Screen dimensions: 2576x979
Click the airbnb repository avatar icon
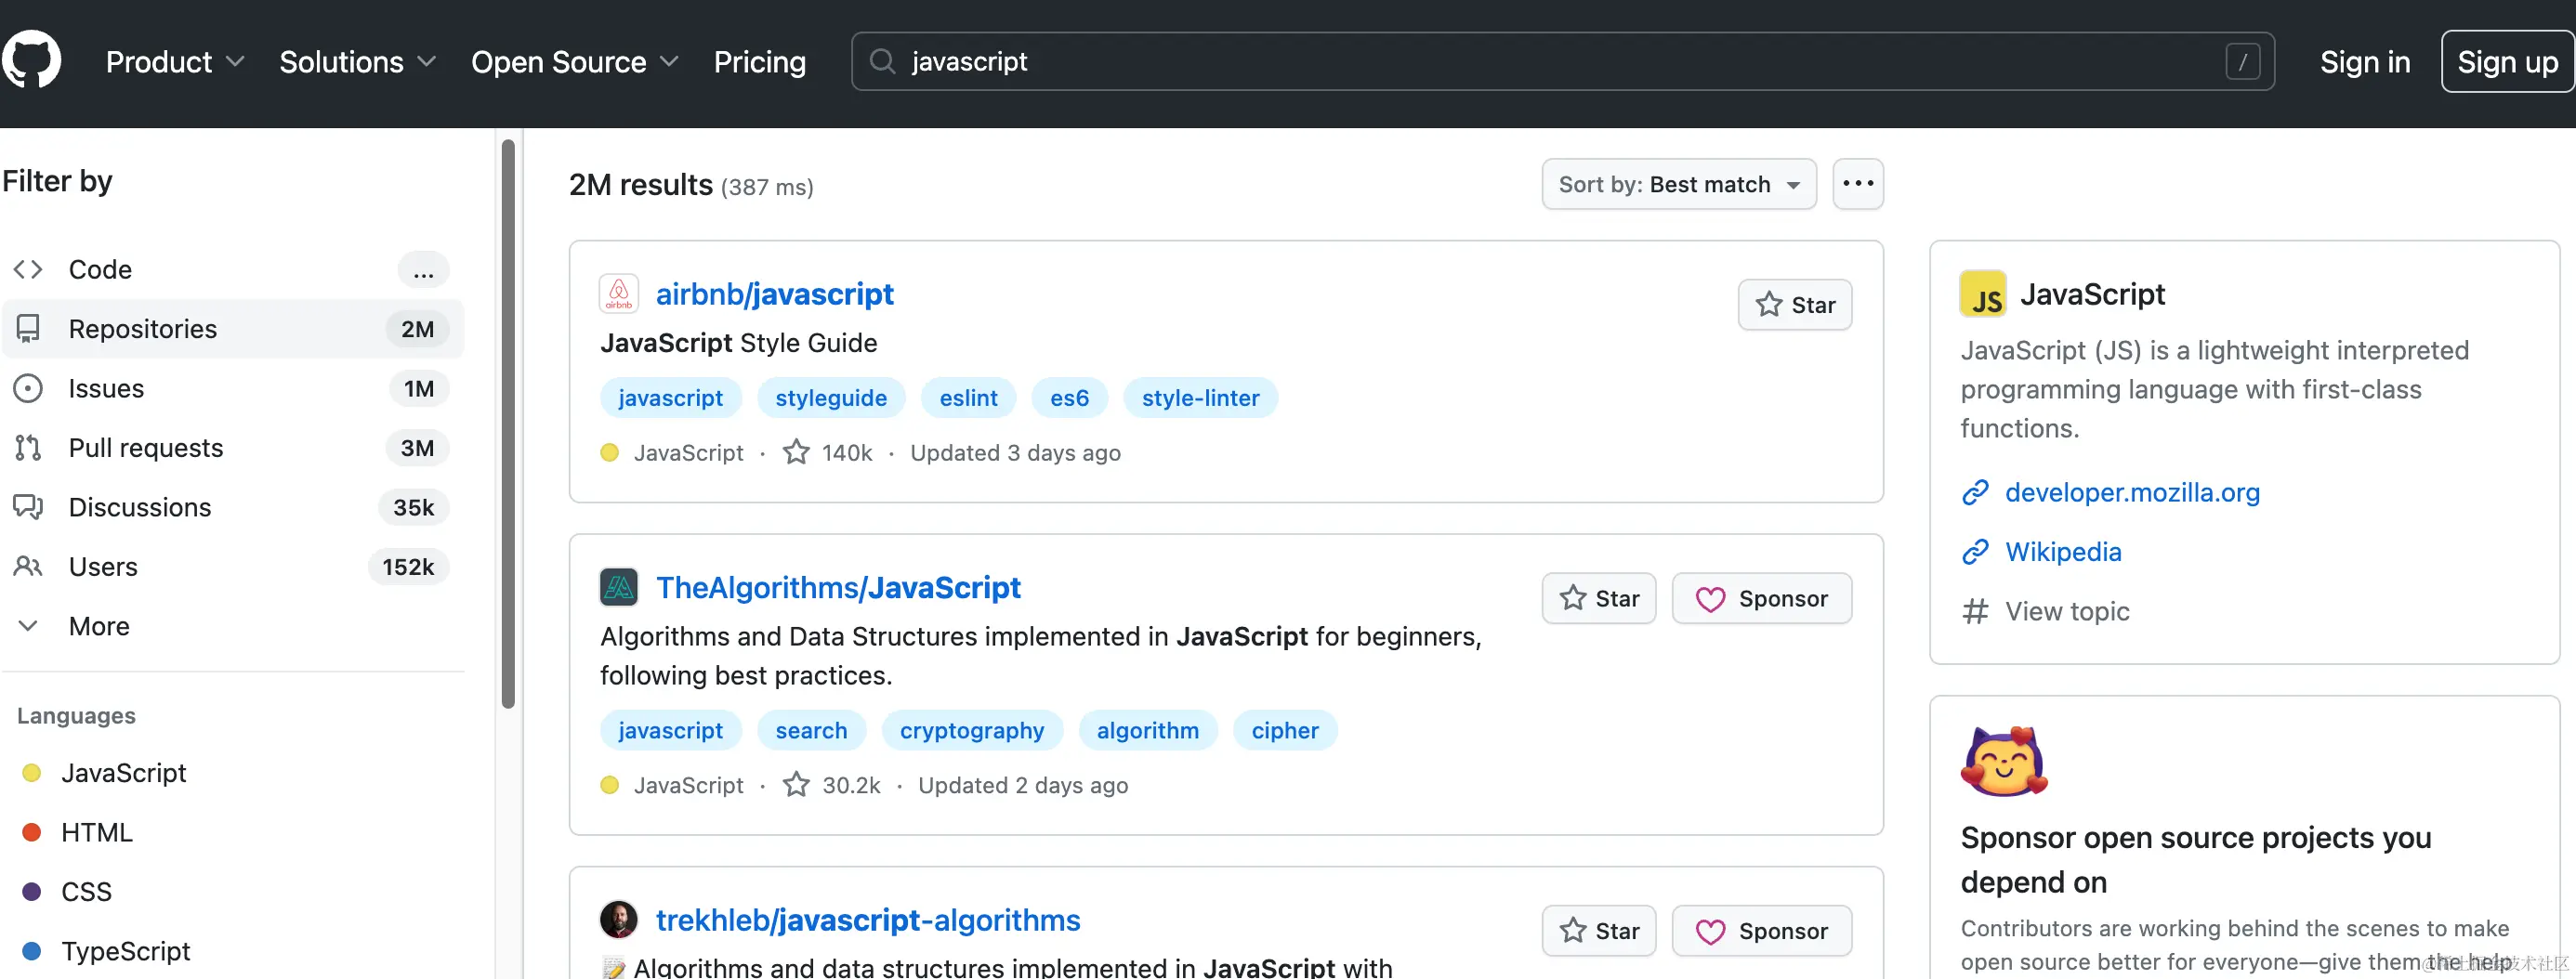[618, 294]
